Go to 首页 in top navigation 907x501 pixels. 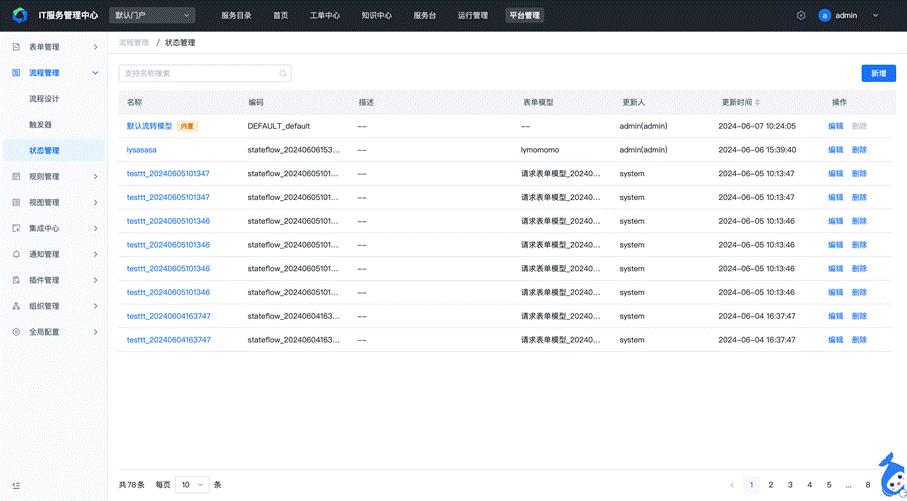[281, 16]
